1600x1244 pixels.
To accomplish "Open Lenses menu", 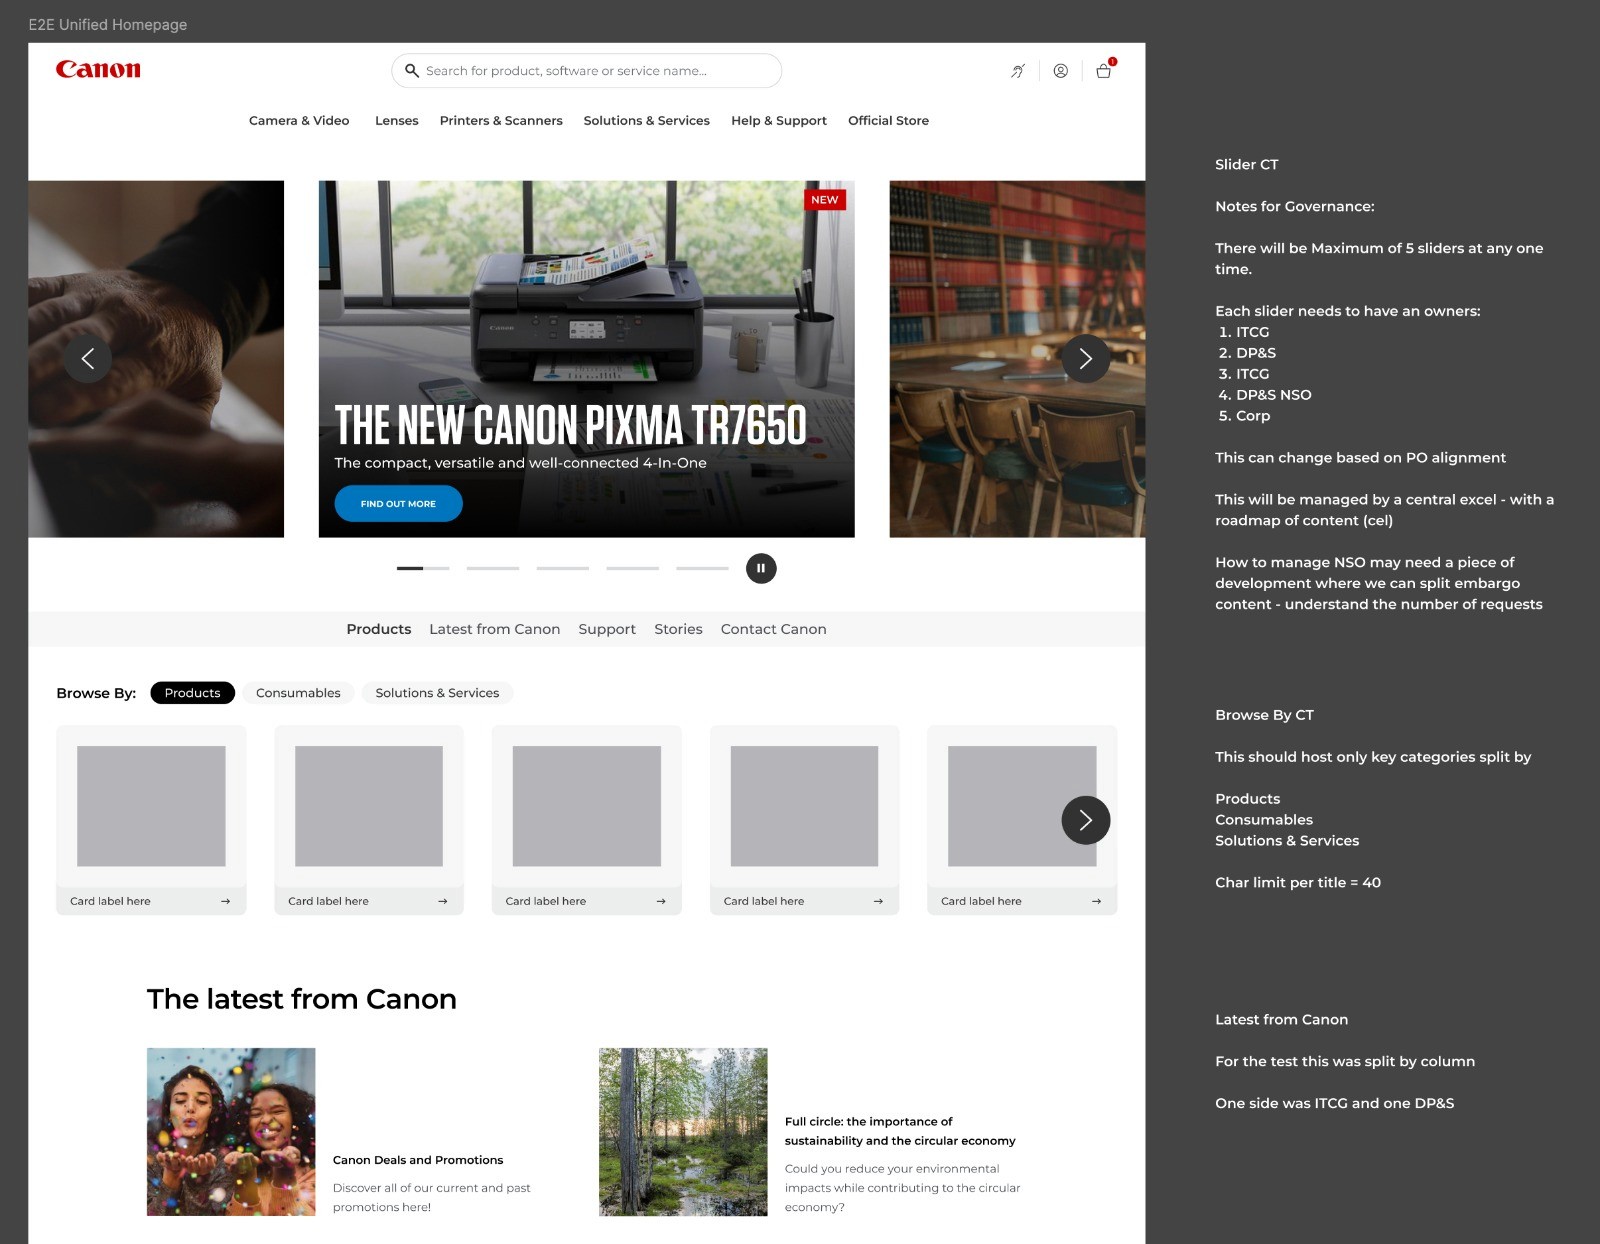I will 397,120.
